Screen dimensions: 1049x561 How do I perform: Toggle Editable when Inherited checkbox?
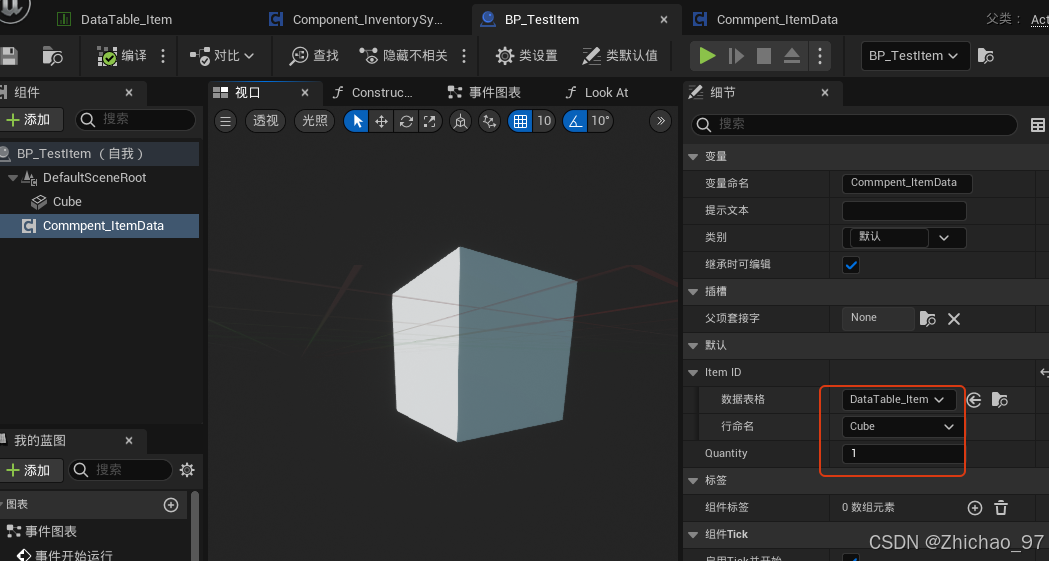click(x=851, y=265)
